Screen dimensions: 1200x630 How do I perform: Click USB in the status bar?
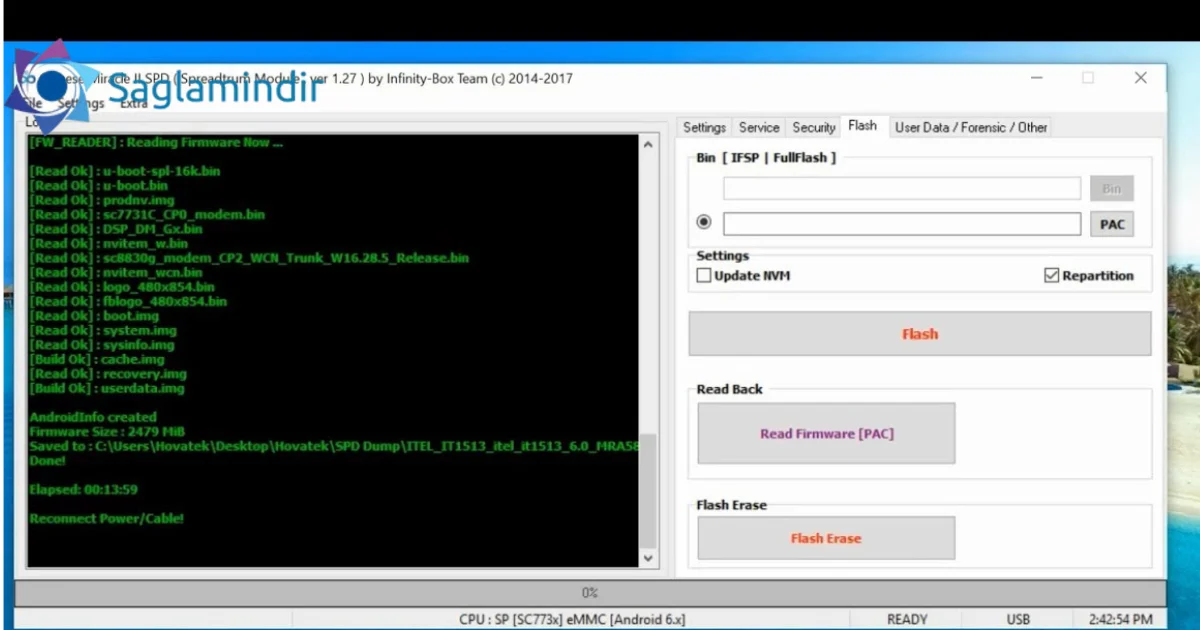click(1018, 620)
